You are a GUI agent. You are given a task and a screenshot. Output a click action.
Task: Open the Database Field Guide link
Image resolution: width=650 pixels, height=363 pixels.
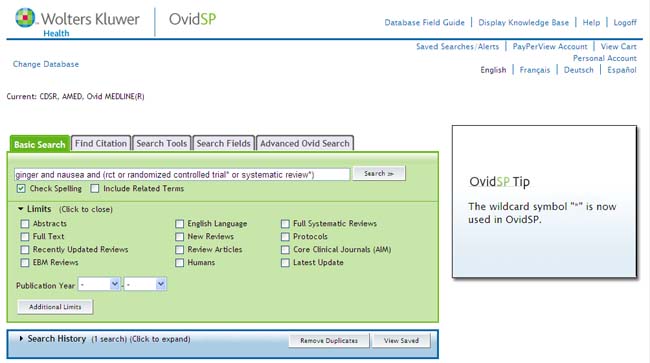[x=424, y=22]
